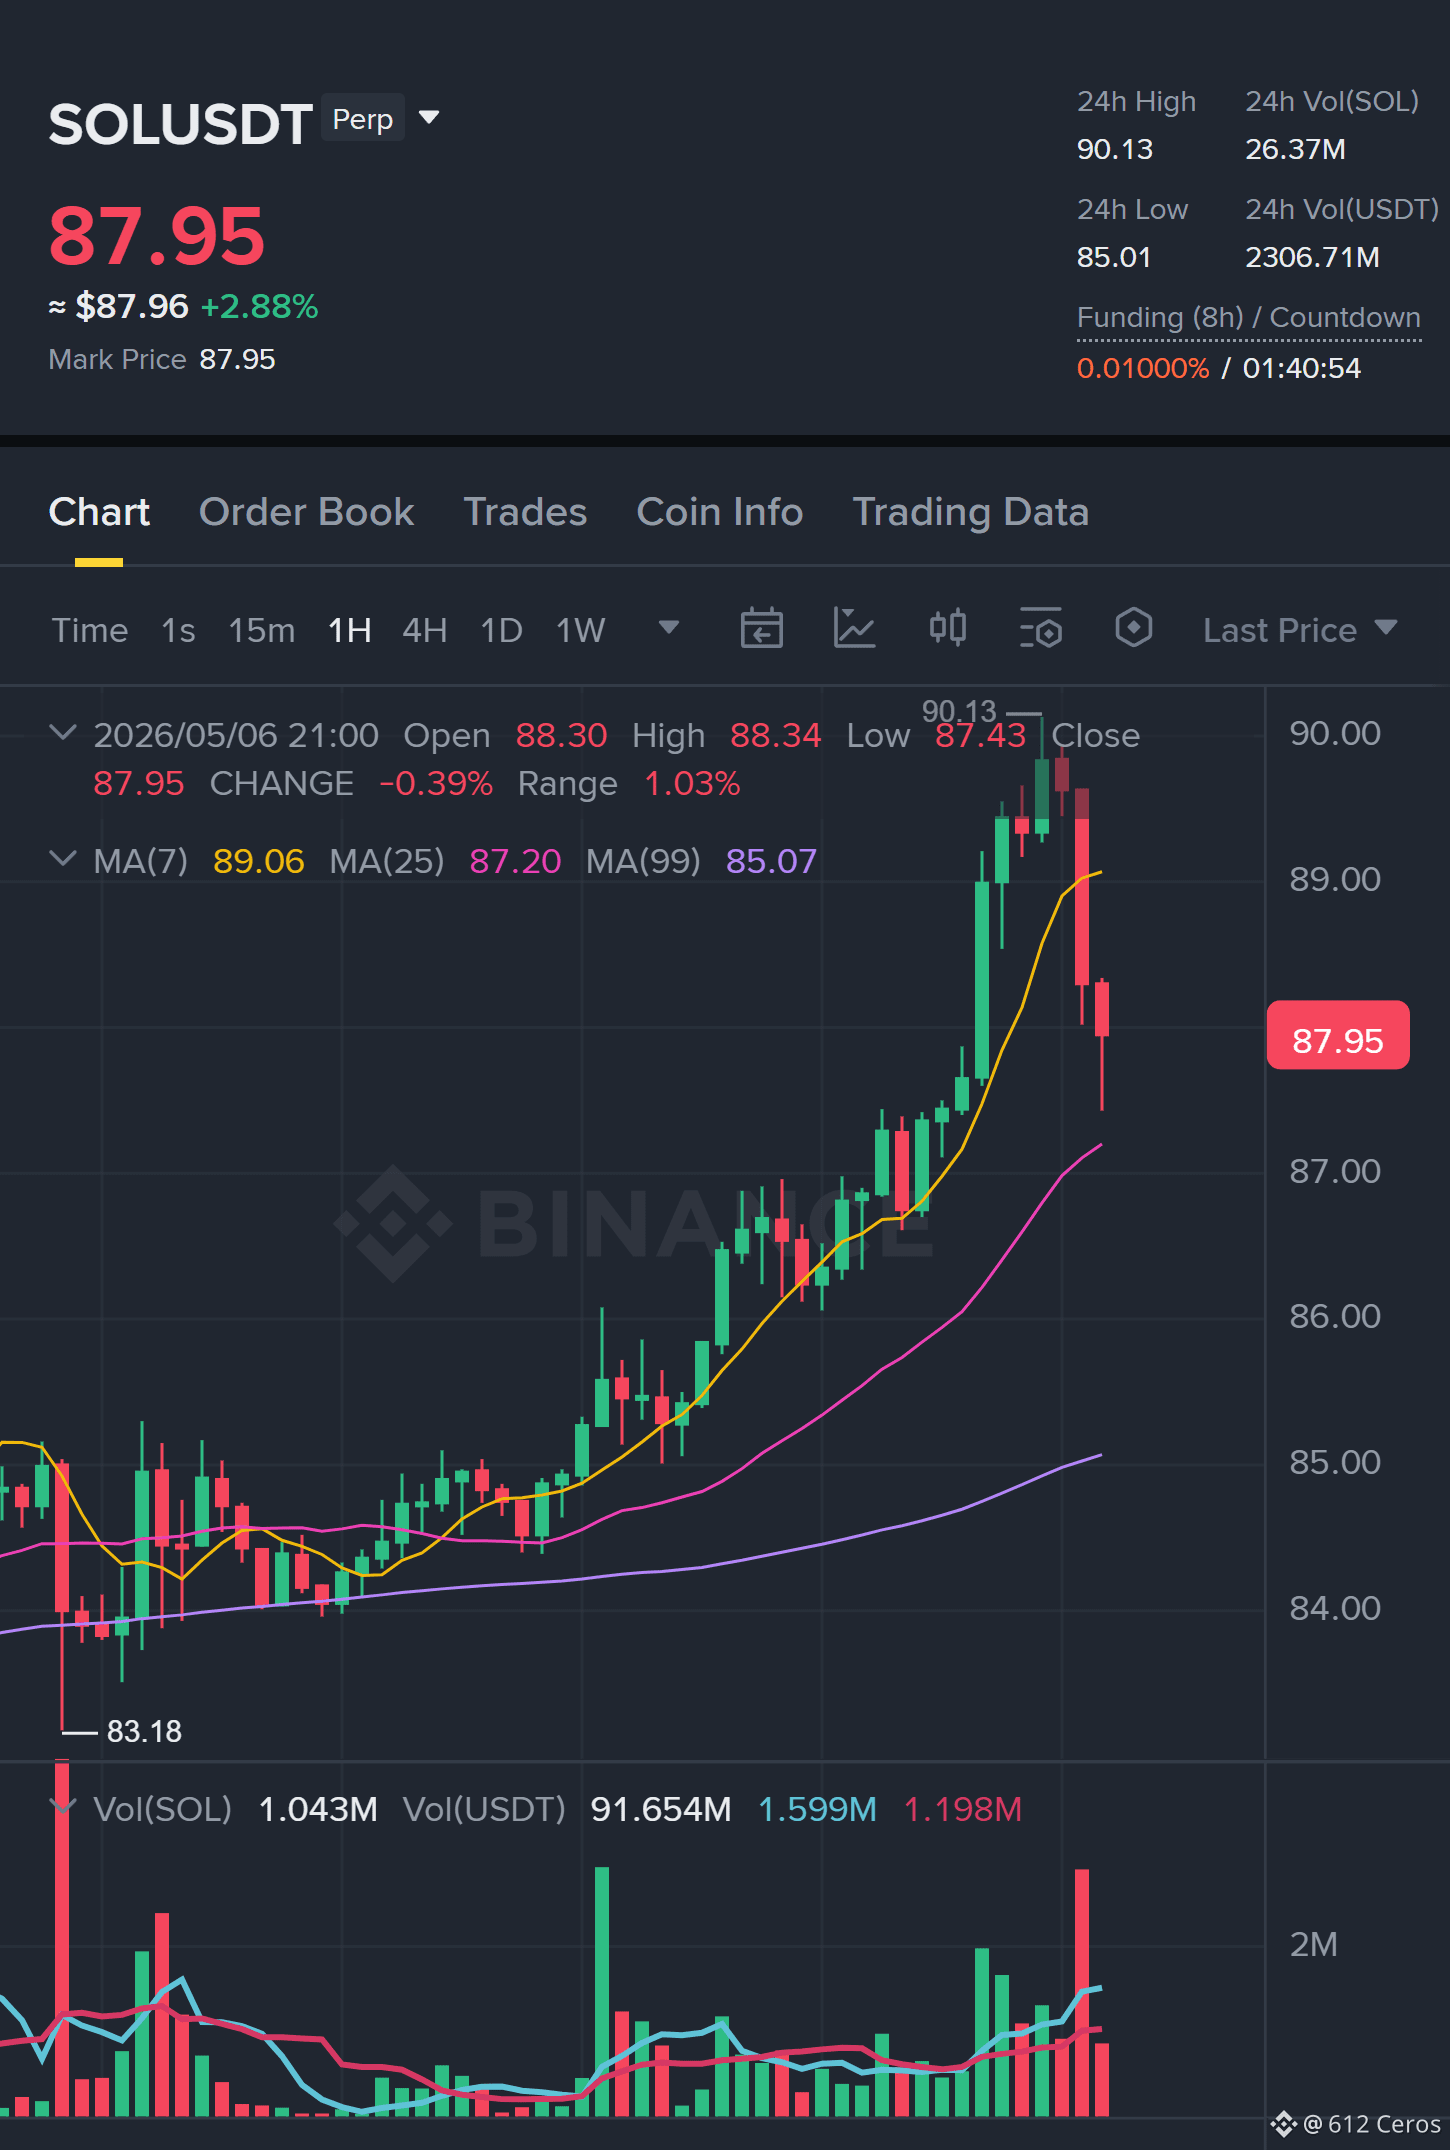Open the Last Price dropdown
Image resolution: width=1450 pixels, height=2150 pixels.
pos(1299,630)
